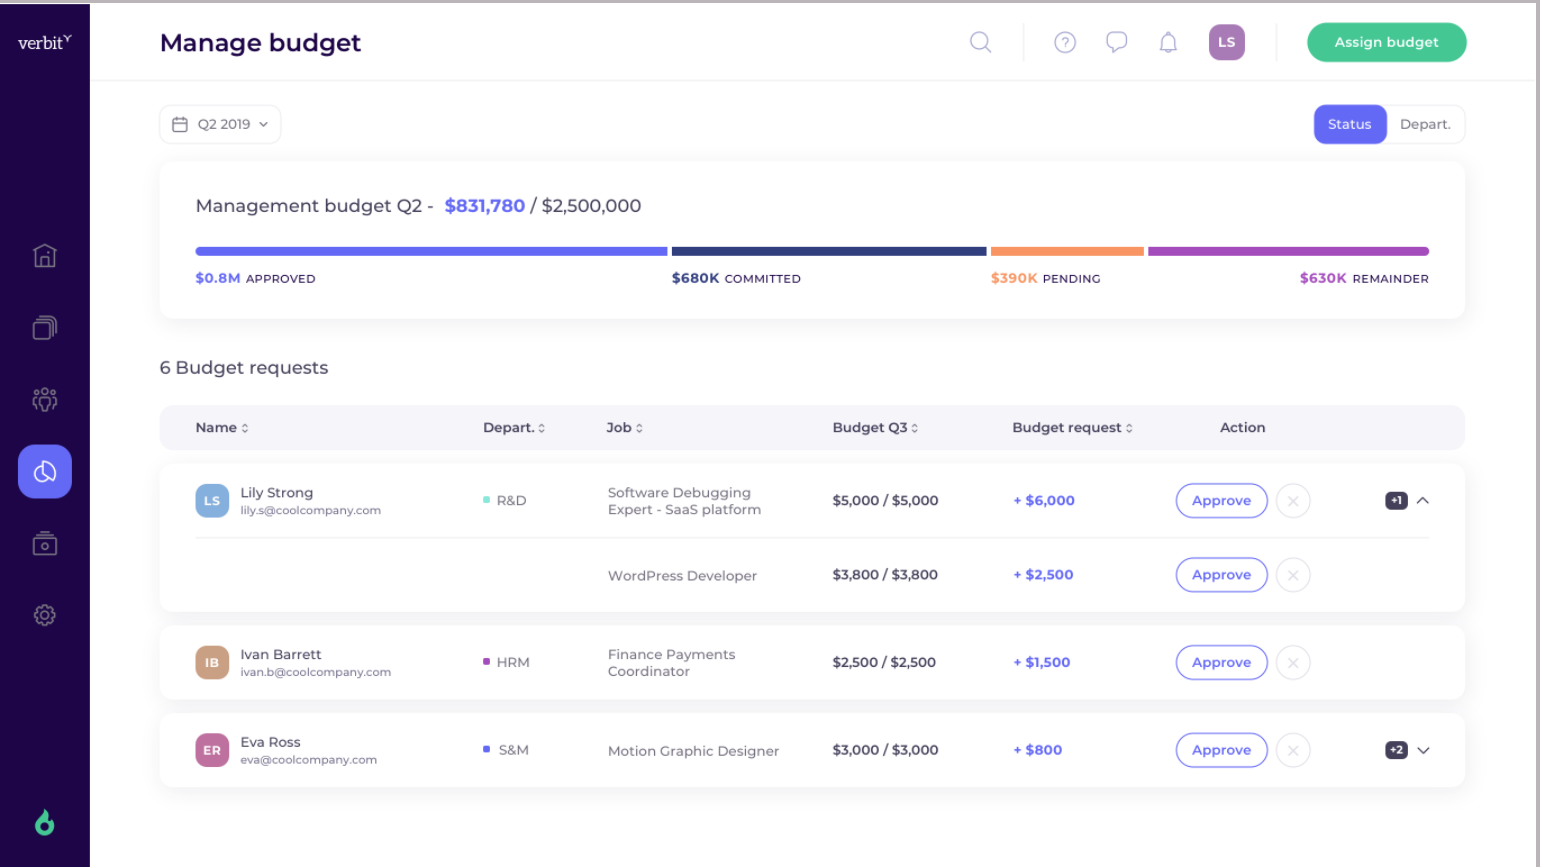Click the Assign budget button
This screenshot has height=867, width=1542.
[1386, 42]
